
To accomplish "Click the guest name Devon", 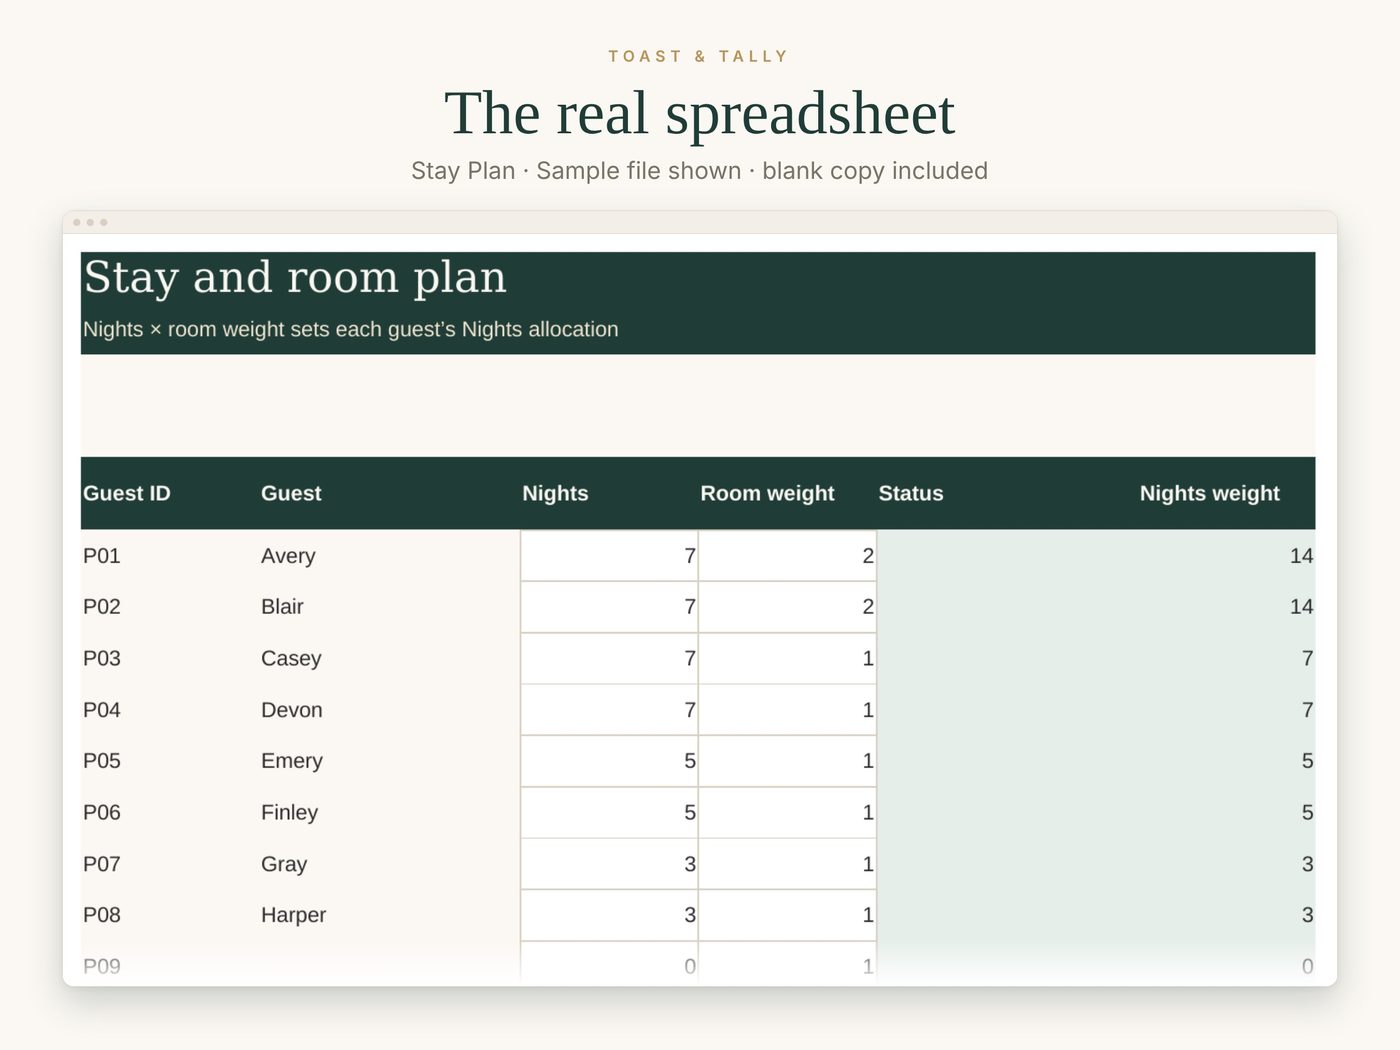I will tap(292, 710).
